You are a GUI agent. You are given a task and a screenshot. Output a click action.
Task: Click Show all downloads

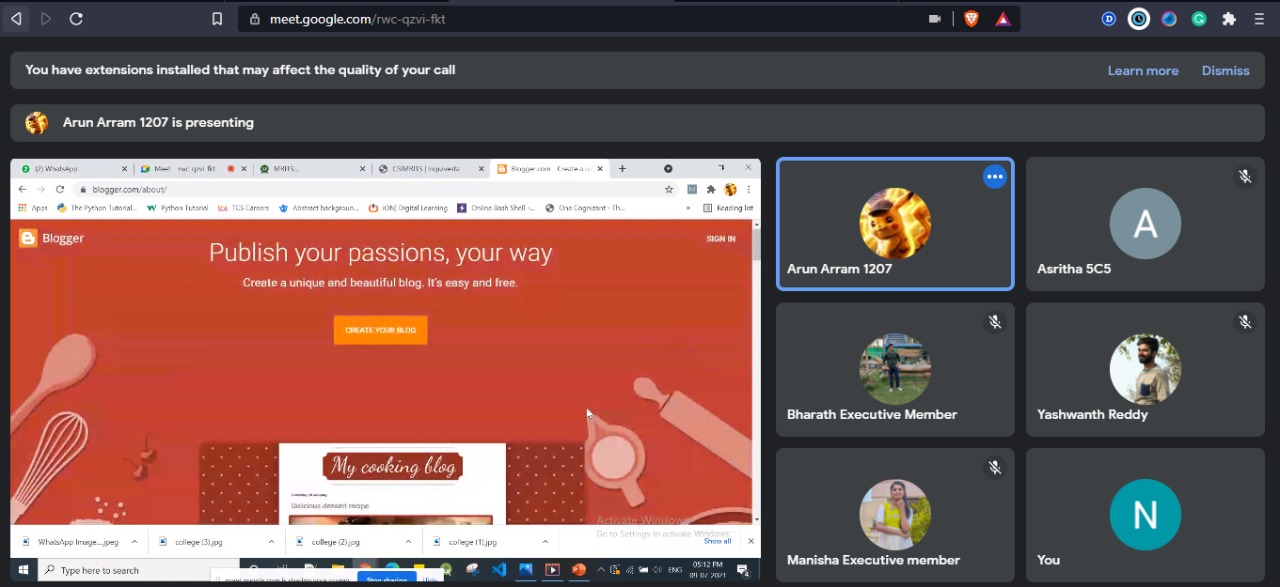coord(717,541)
